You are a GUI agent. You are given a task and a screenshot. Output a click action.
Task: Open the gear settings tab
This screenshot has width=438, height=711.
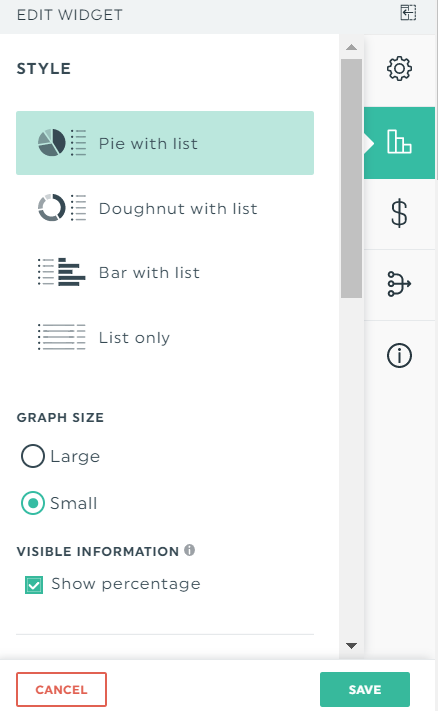click(x=399, y=69)
